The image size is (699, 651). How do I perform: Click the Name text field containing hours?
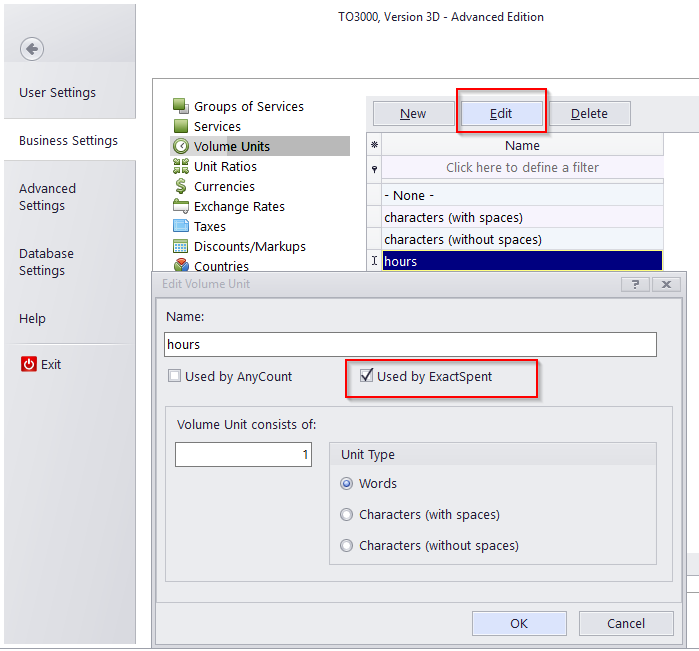410,344
